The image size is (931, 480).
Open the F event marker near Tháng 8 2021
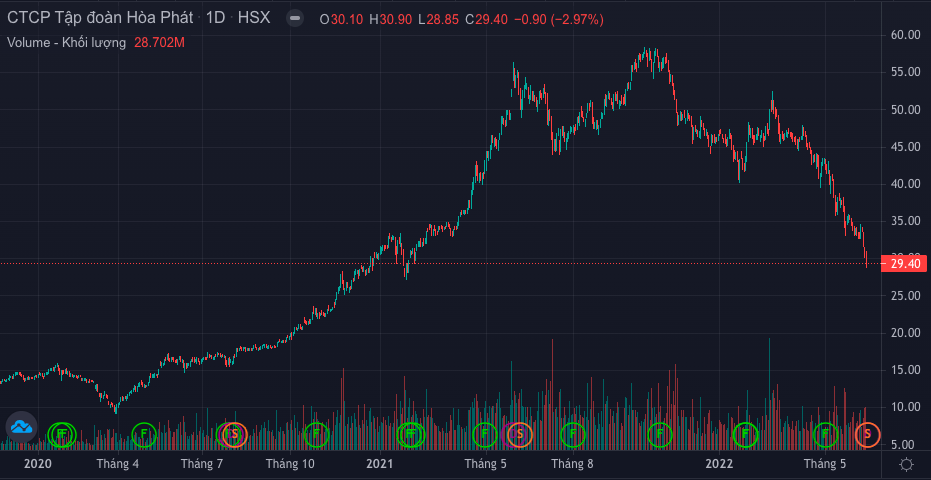click(573, 434)
